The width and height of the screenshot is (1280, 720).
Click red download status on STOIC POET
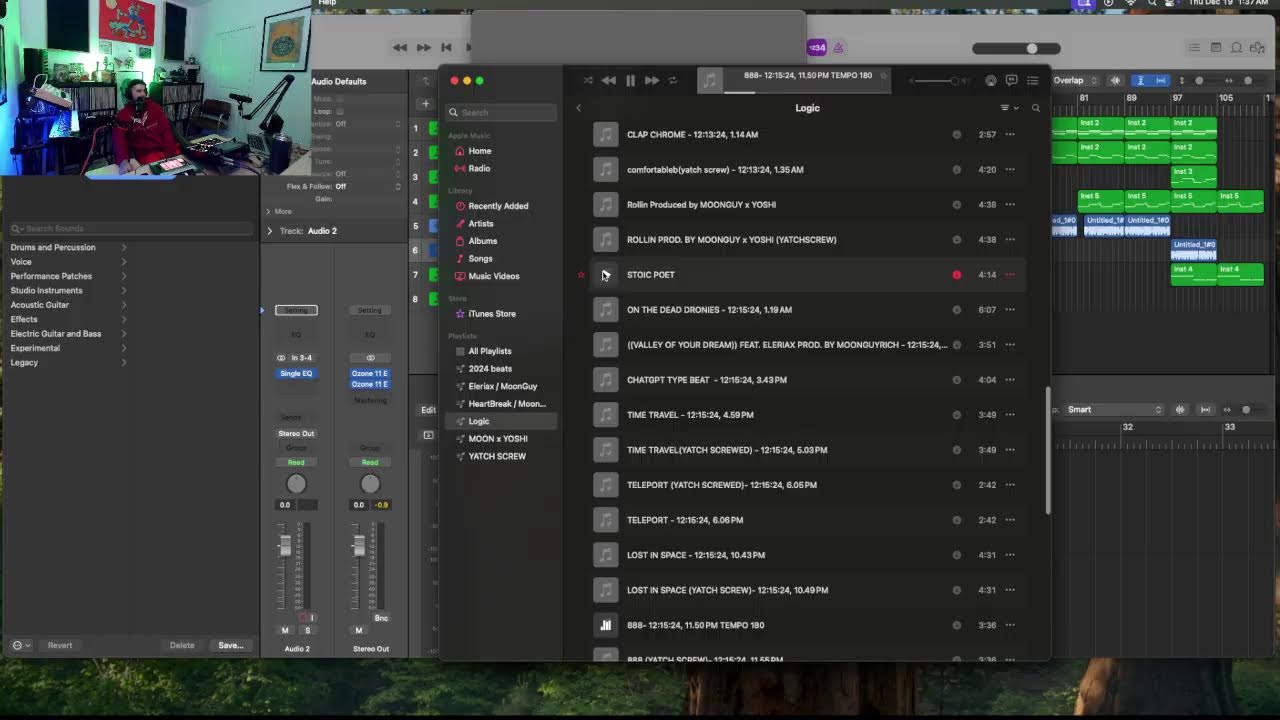[957, 275]
